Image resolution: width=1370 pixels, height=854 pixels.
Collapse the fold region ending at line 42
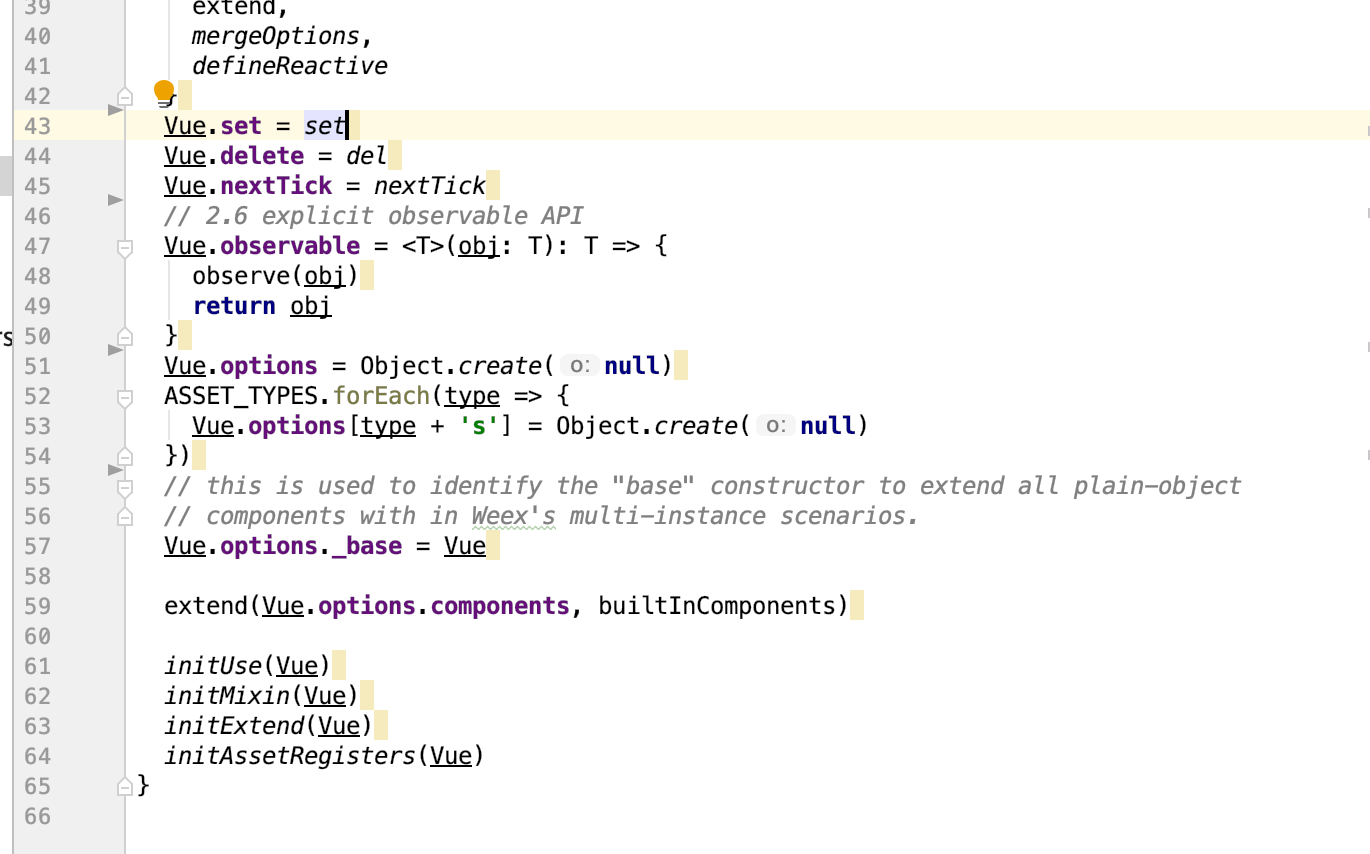(125, 97)
